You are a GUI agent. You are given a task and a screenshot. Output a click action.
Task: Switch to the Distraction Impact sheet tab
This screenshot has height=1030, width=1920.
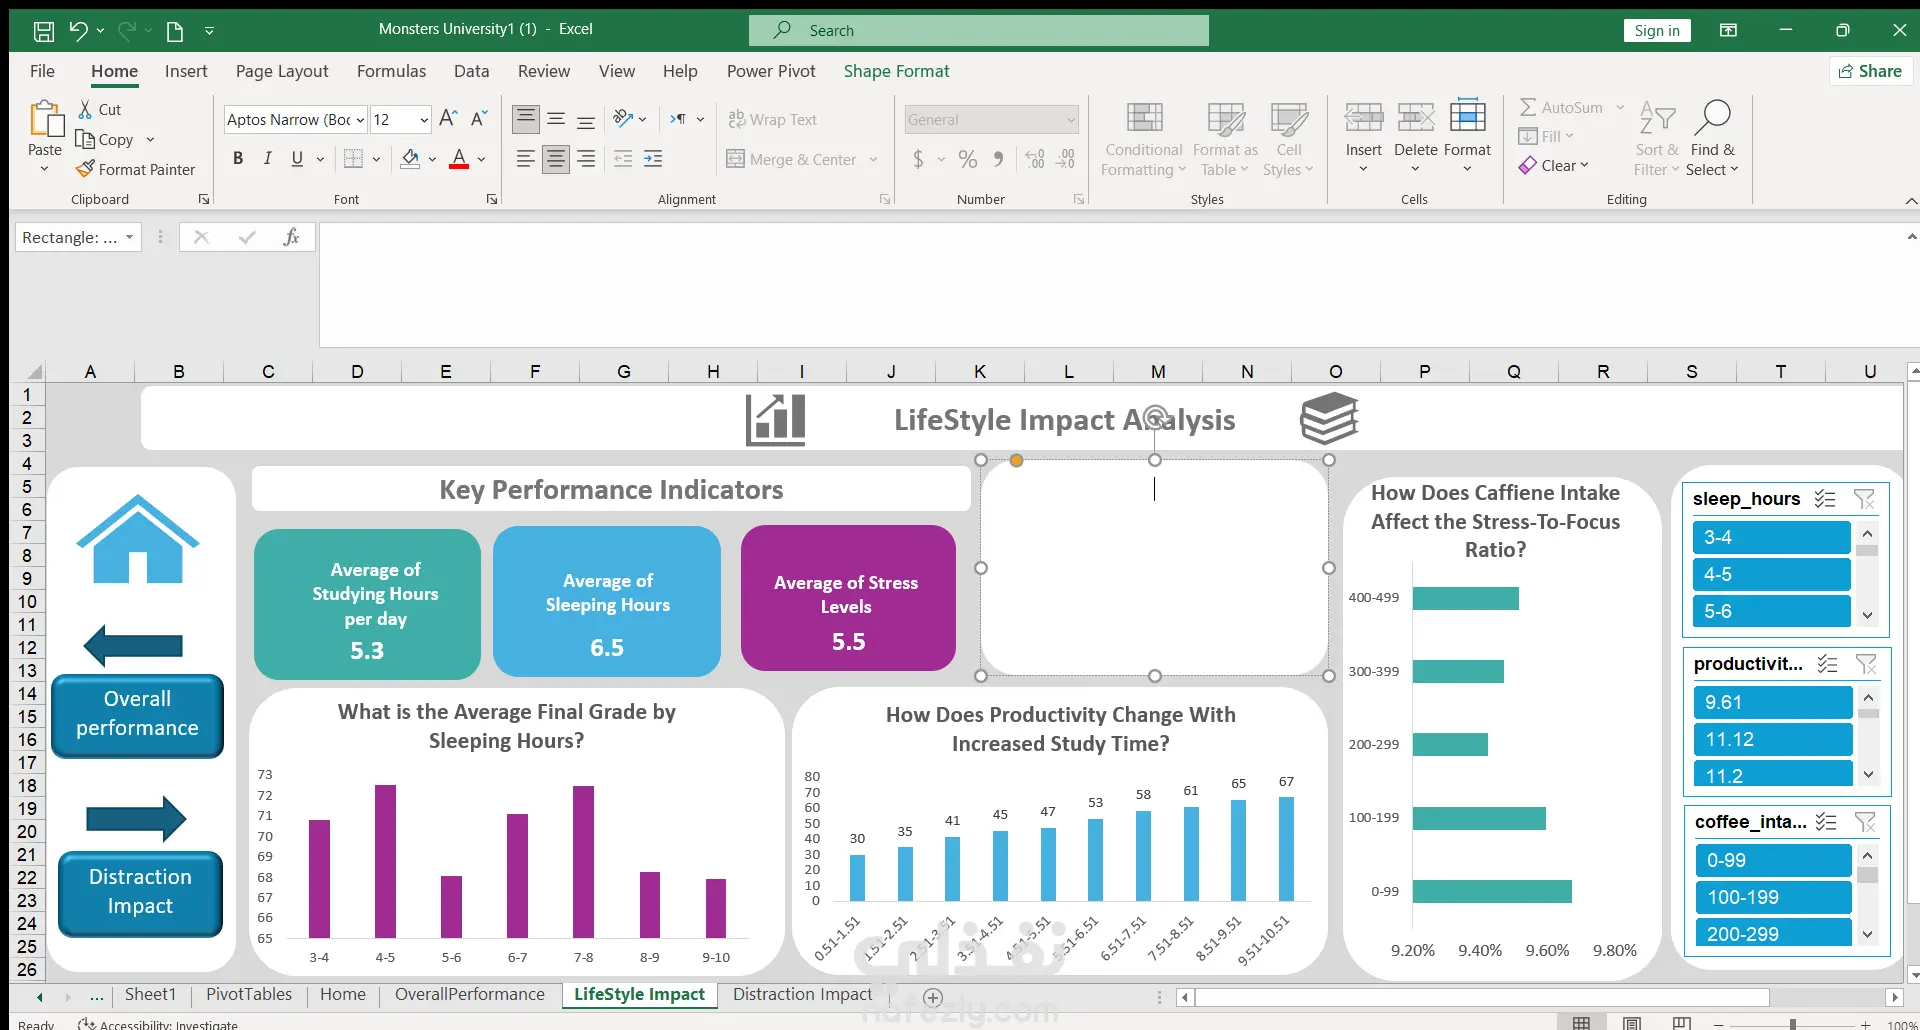pos(802,994)
